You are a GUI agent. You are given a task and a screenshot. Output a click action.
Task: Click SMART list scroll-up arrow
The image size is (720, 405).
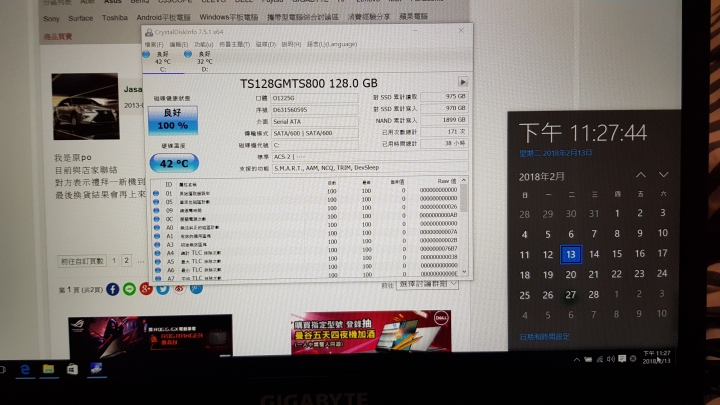coord(464,180)
